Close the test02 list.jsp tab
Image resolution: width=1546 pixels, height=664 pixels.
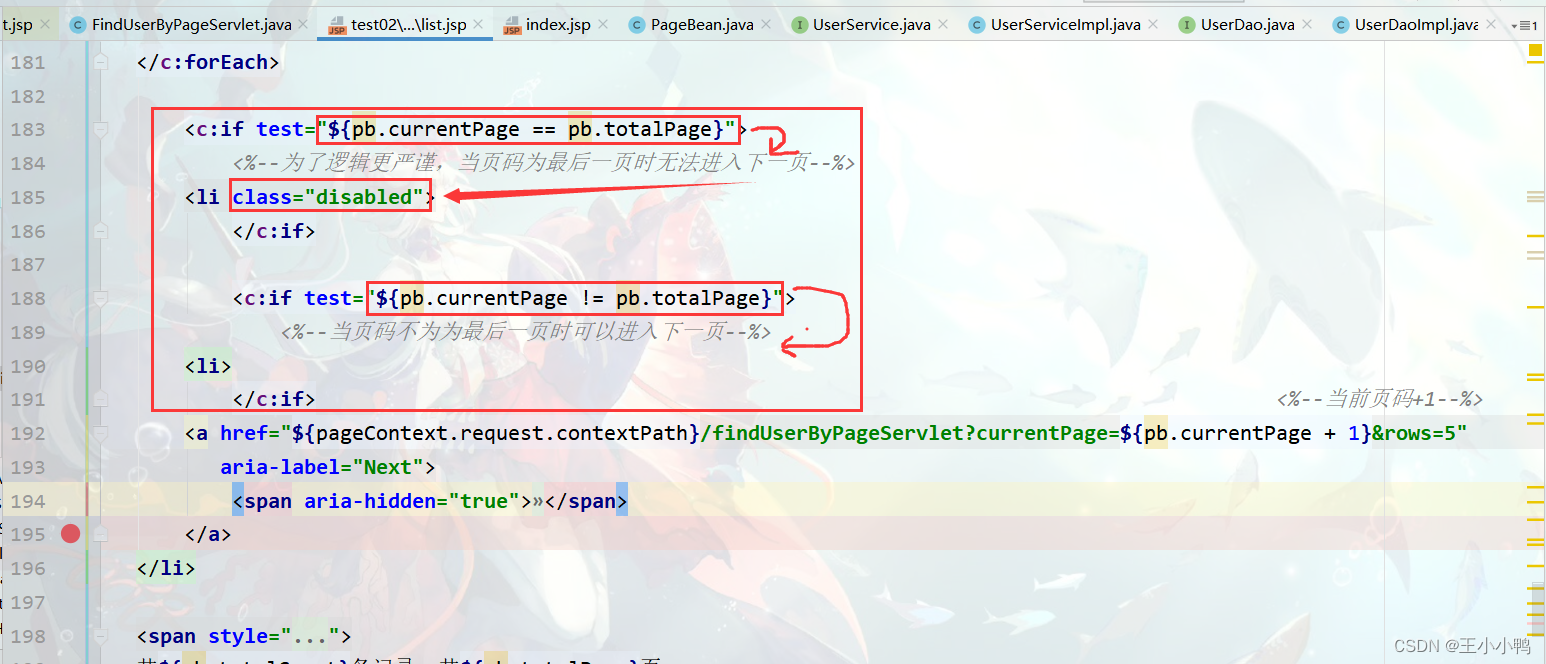click(x=477, y=25)
